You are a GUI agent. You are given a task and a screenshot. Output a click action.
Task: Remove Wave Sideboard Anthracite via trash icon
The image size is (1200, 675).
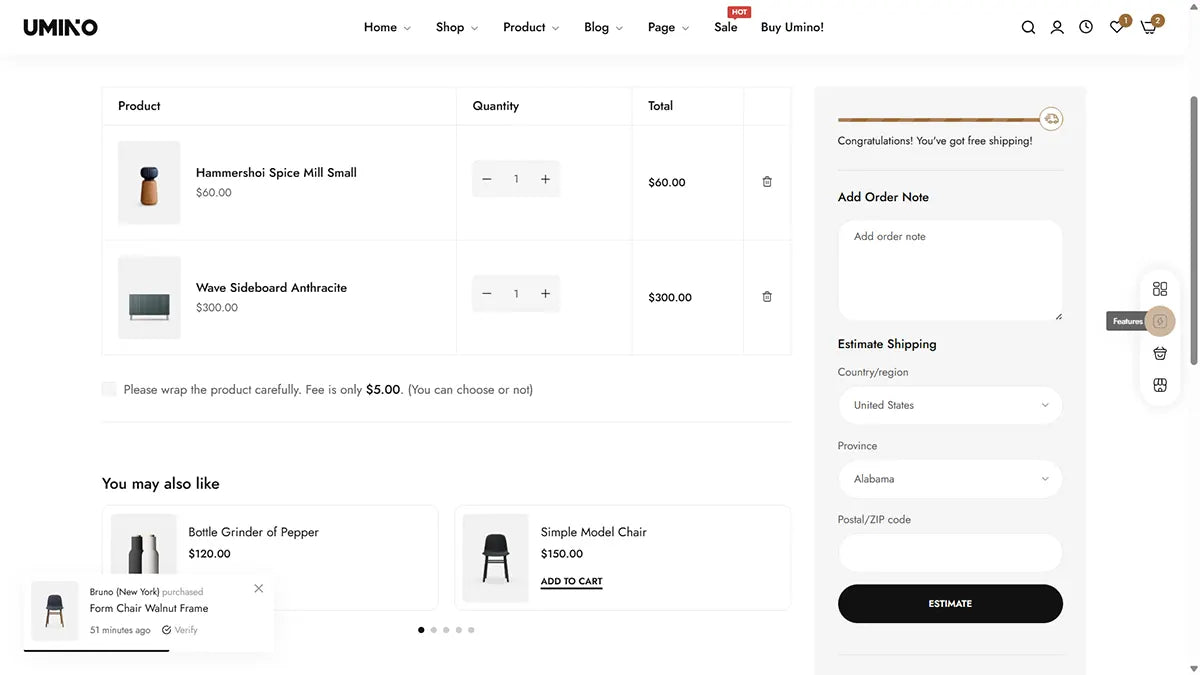point(767,297)
